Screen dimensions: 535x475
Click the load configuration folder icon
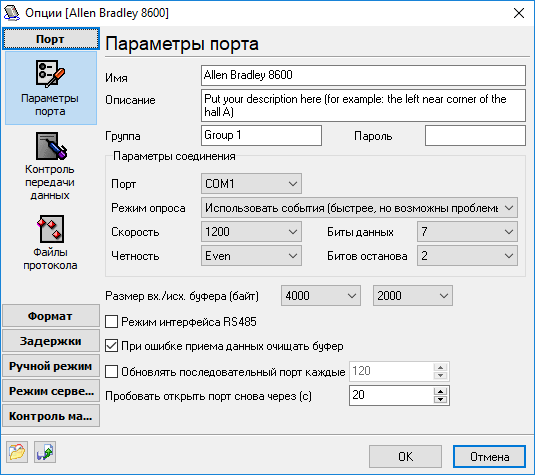17,452
